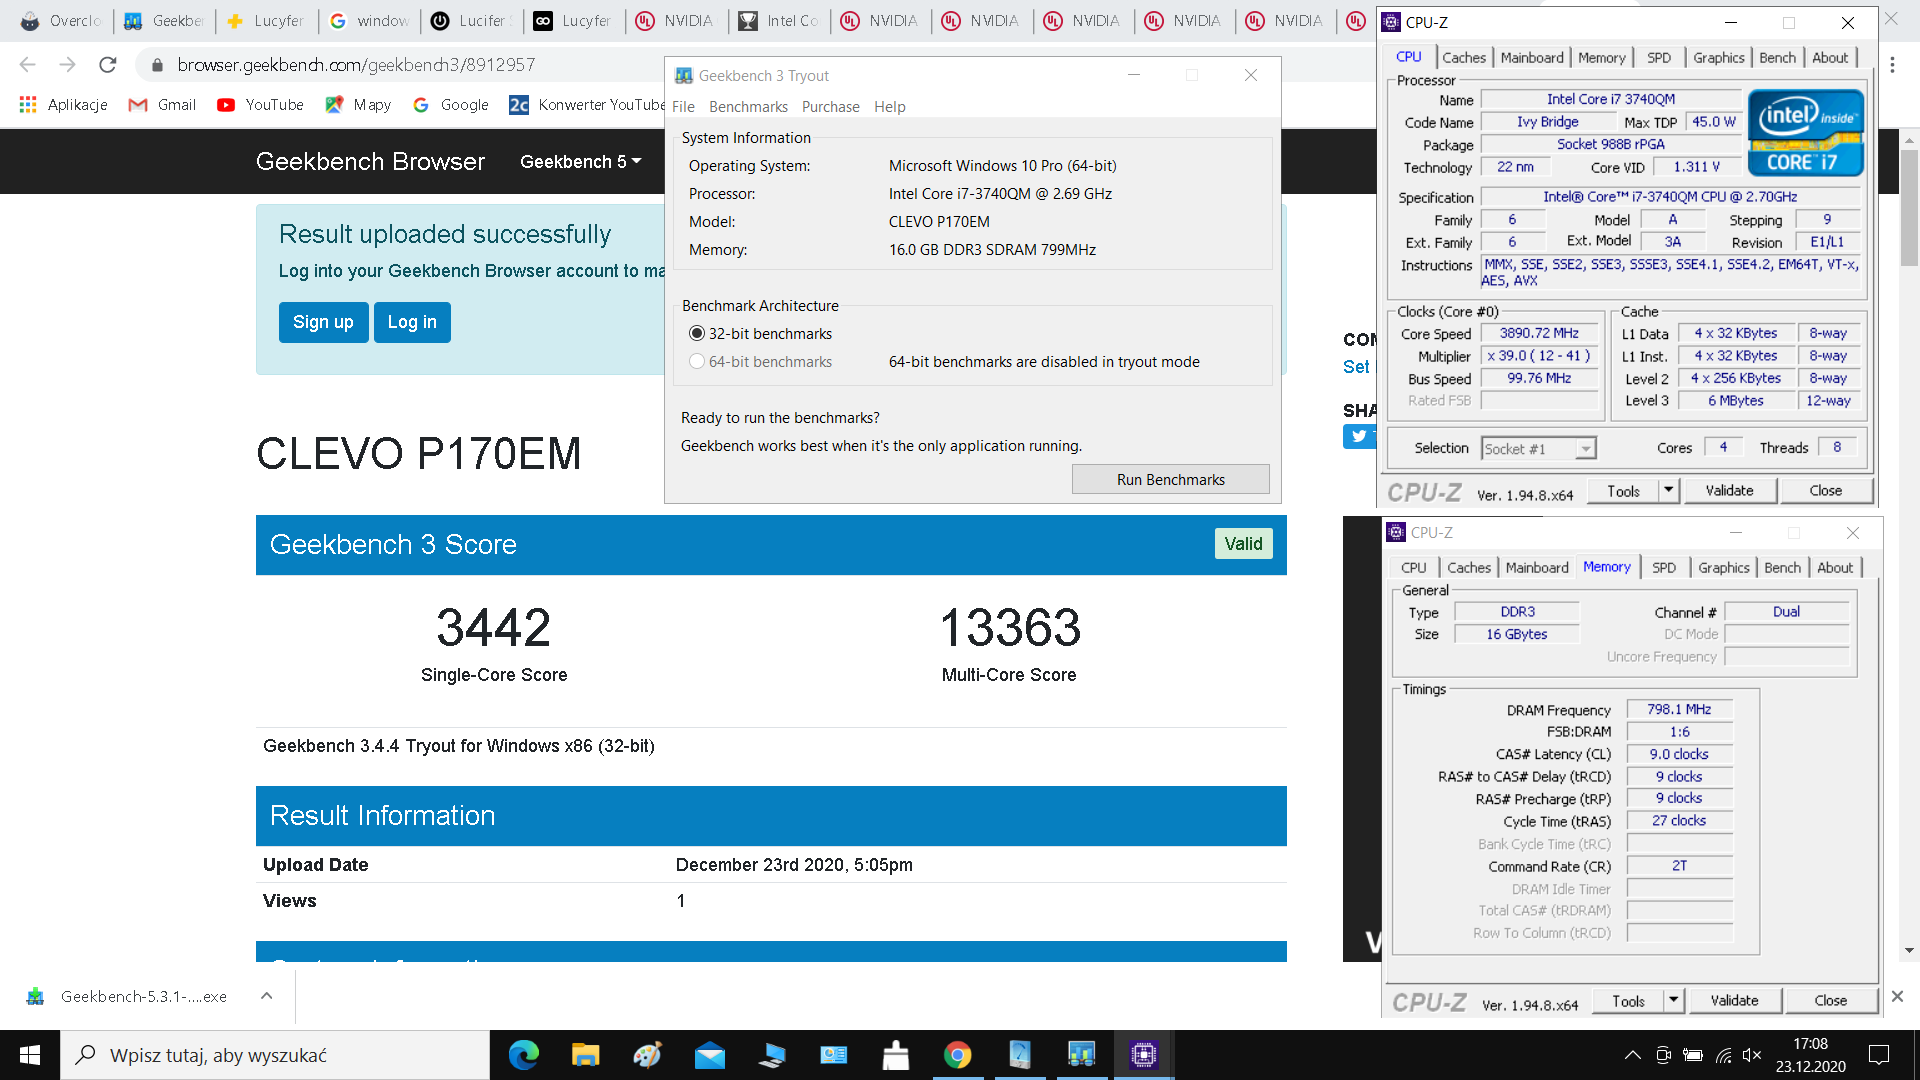
Task: Click the secure lock icon in address bar
Action: (x=156, y=65)
